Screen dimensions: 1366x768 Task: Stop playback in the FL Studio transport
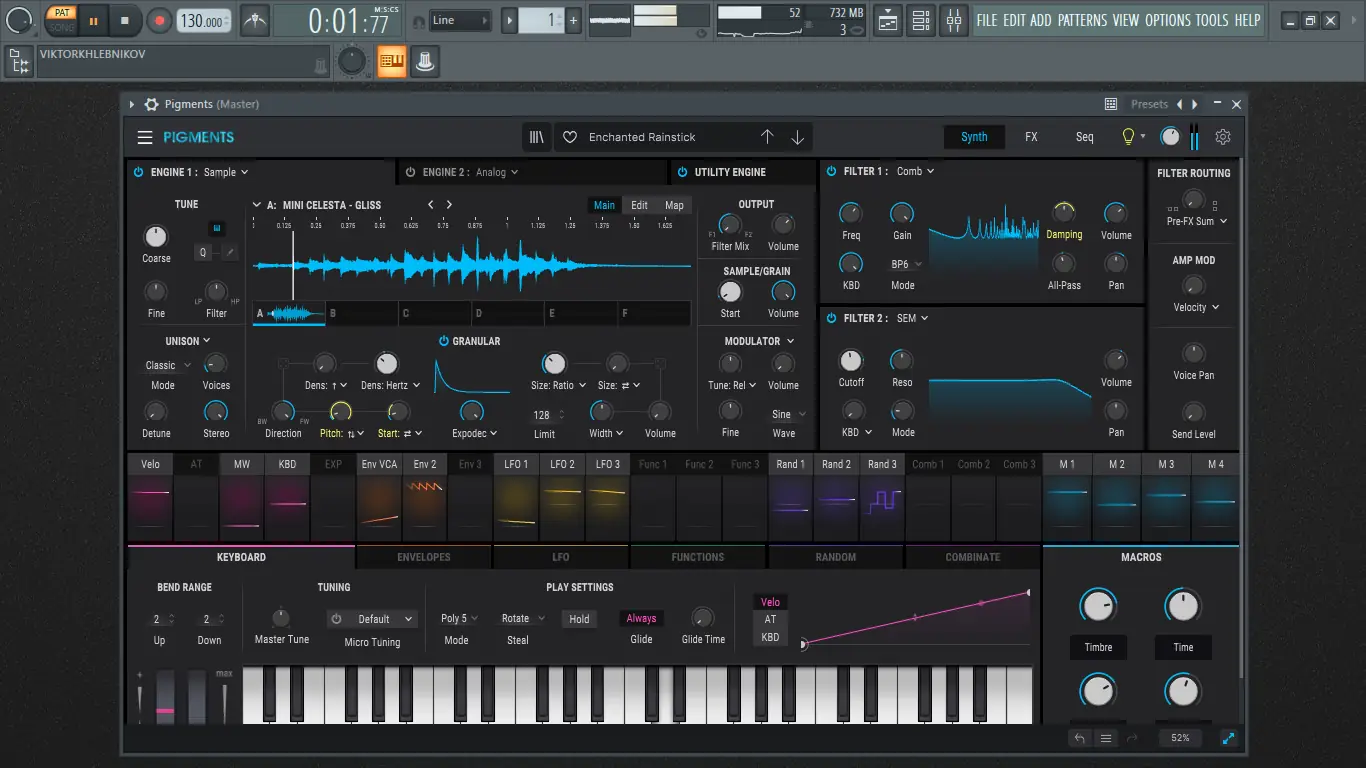click(x=125, y=20)
